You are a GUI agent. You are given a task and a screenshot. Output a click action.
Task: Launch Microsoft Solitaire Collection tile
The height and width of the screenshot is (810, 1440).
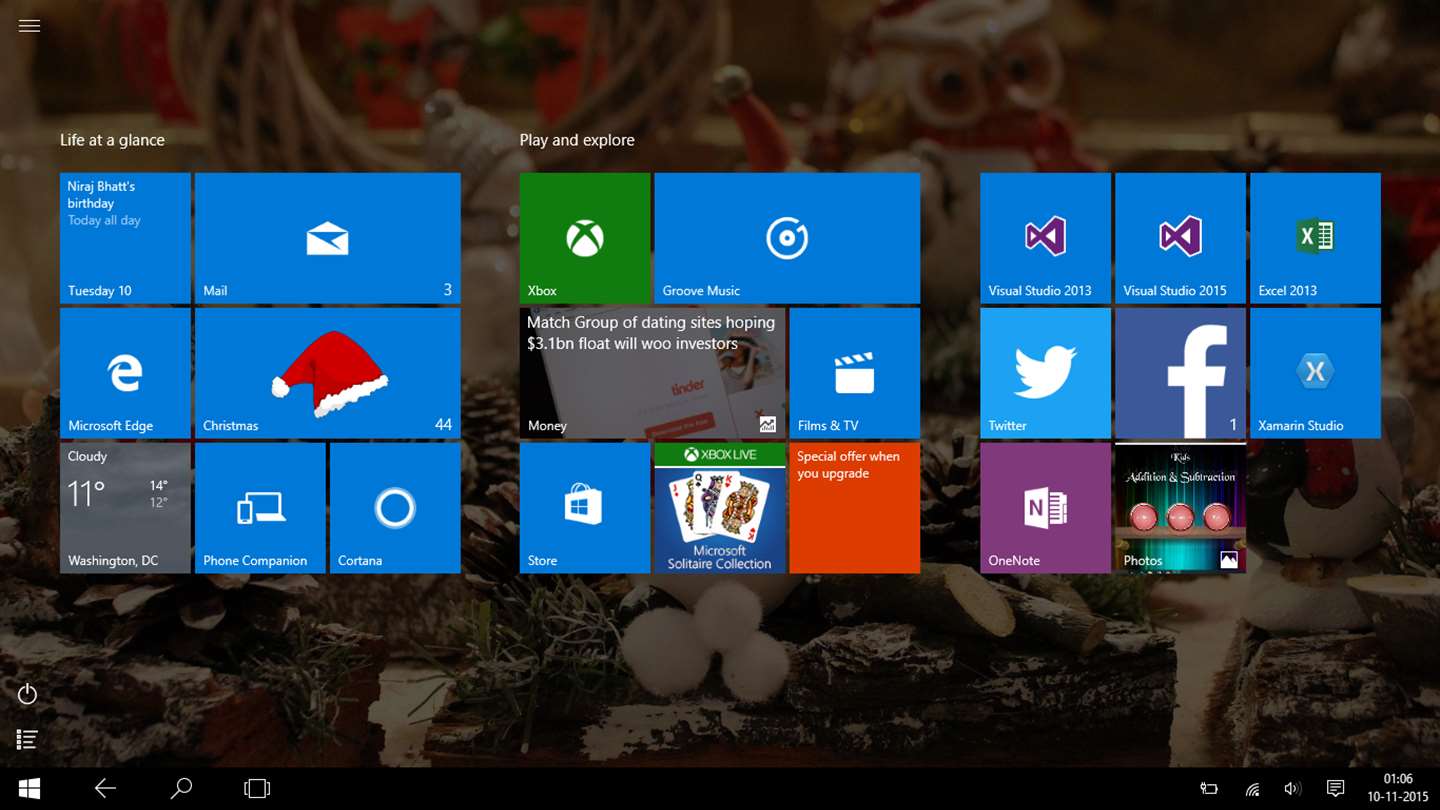click(720, 508)
